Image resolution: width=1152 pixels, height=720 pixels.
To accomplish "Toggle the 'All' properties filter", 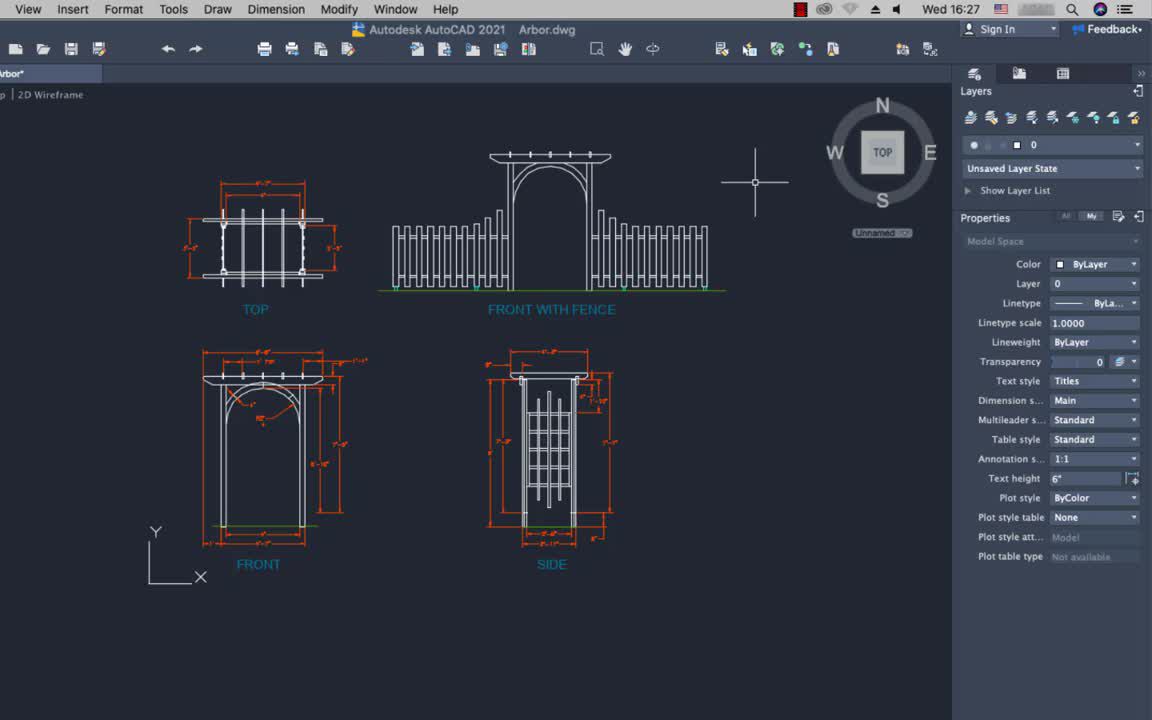I will [x=1066, y=216].
